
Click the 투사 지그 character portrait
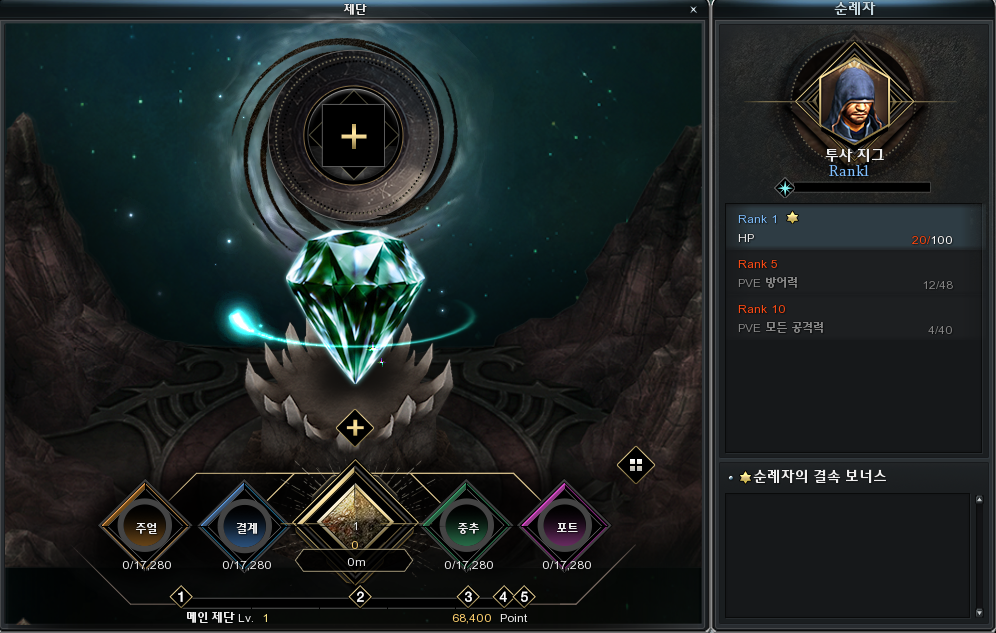(x=854, y=102)
